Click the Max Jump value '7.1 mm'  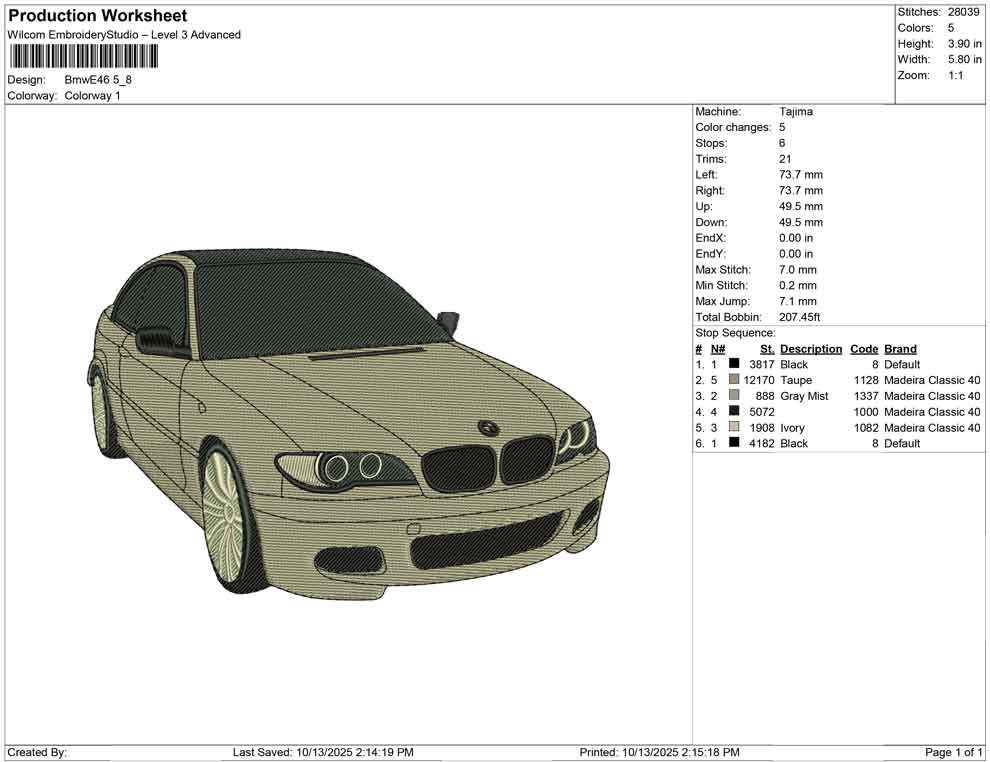coord(797,301)
